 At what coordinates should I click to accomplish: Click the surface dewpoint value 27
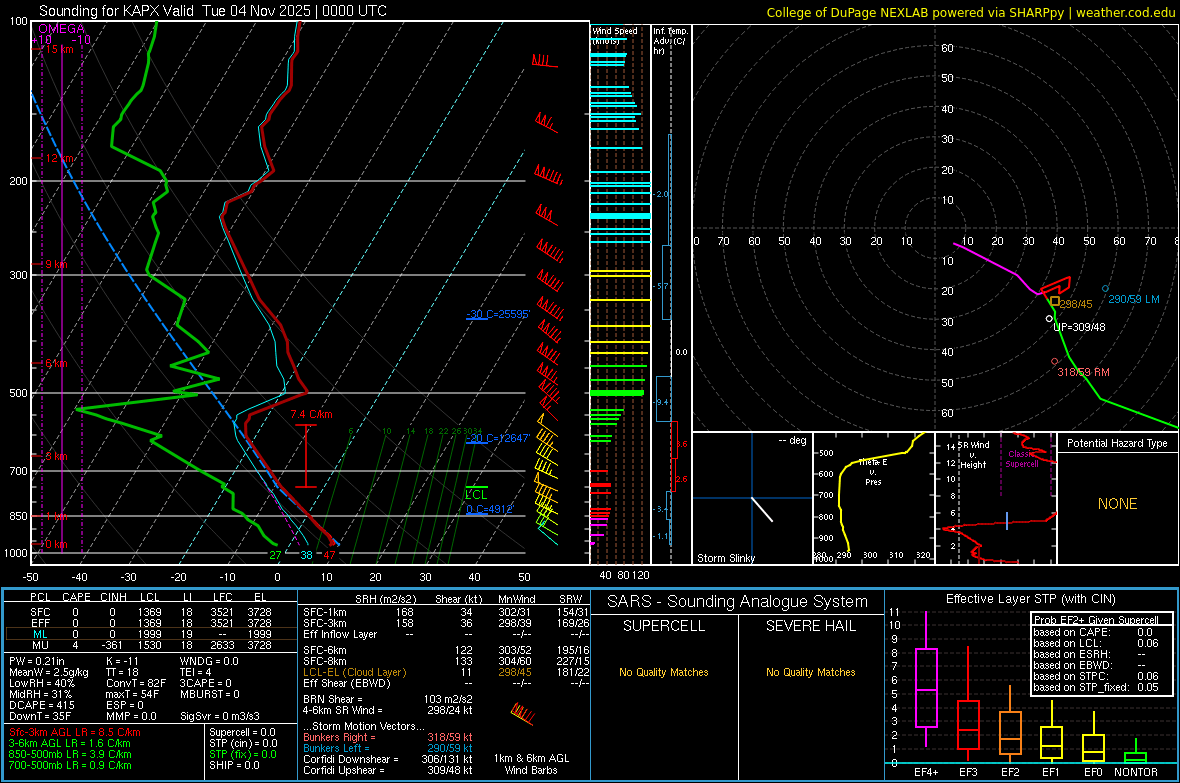275,556
